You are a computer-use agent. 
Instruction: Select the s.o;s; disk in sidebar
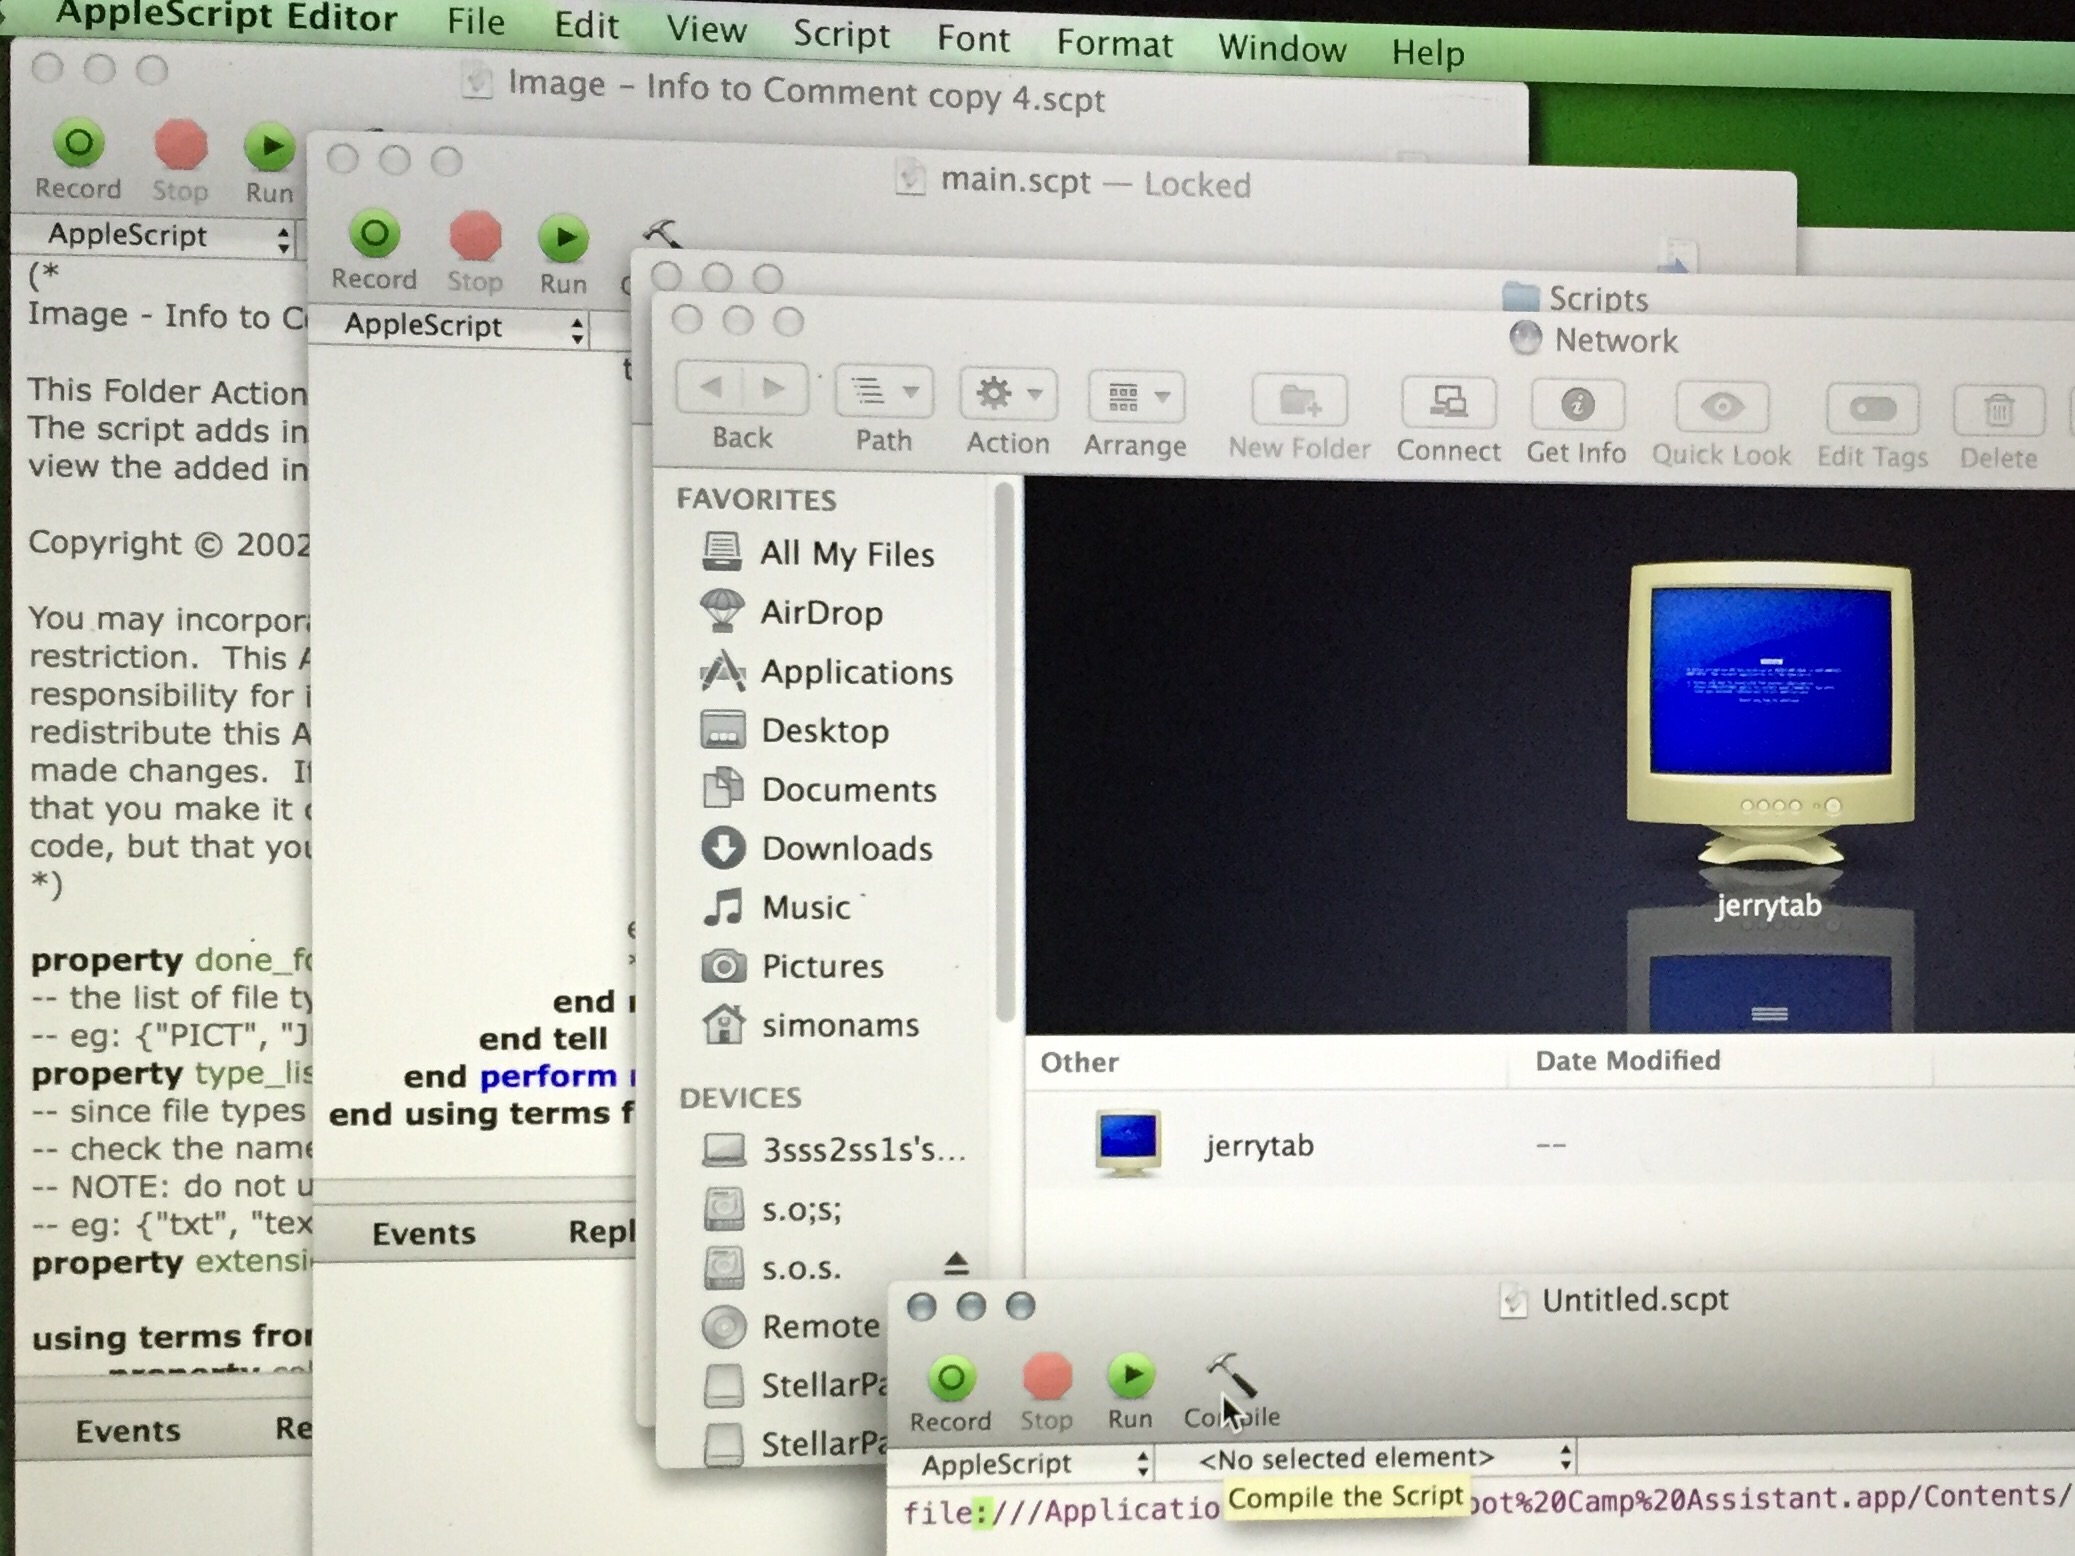tap(772, 1209)
